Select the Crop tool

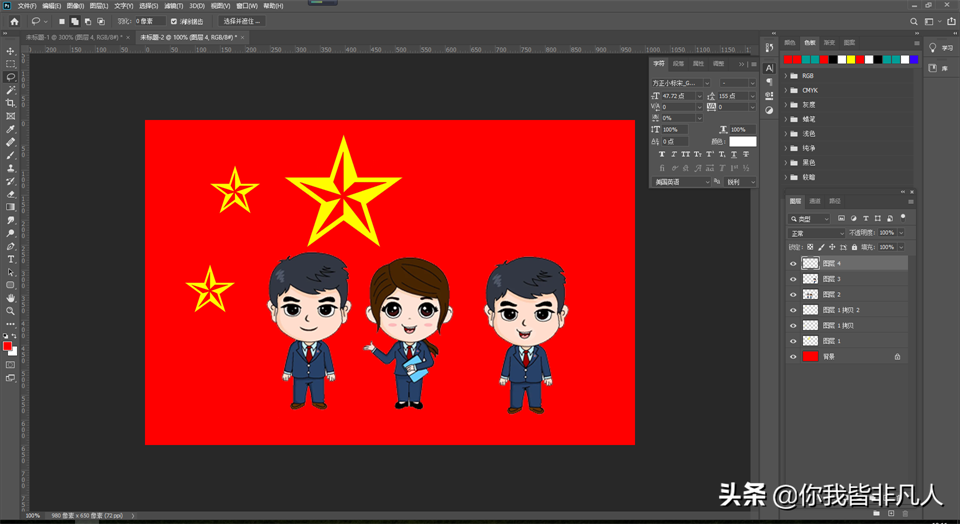(x=10, y=103)
